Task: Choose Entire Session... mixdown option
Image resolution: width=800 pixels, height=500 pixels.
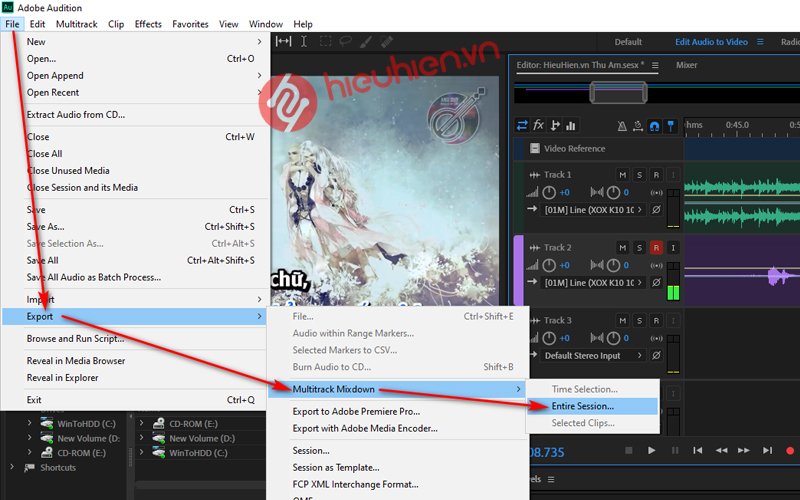Action: coord(592,406)
